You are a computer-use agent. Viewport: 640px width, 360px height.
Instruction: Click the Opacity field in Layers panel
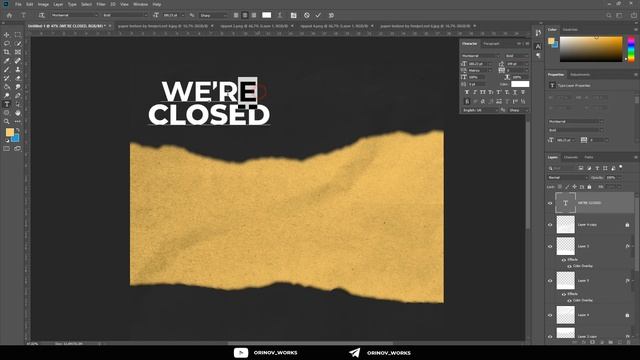pos(612,178)
